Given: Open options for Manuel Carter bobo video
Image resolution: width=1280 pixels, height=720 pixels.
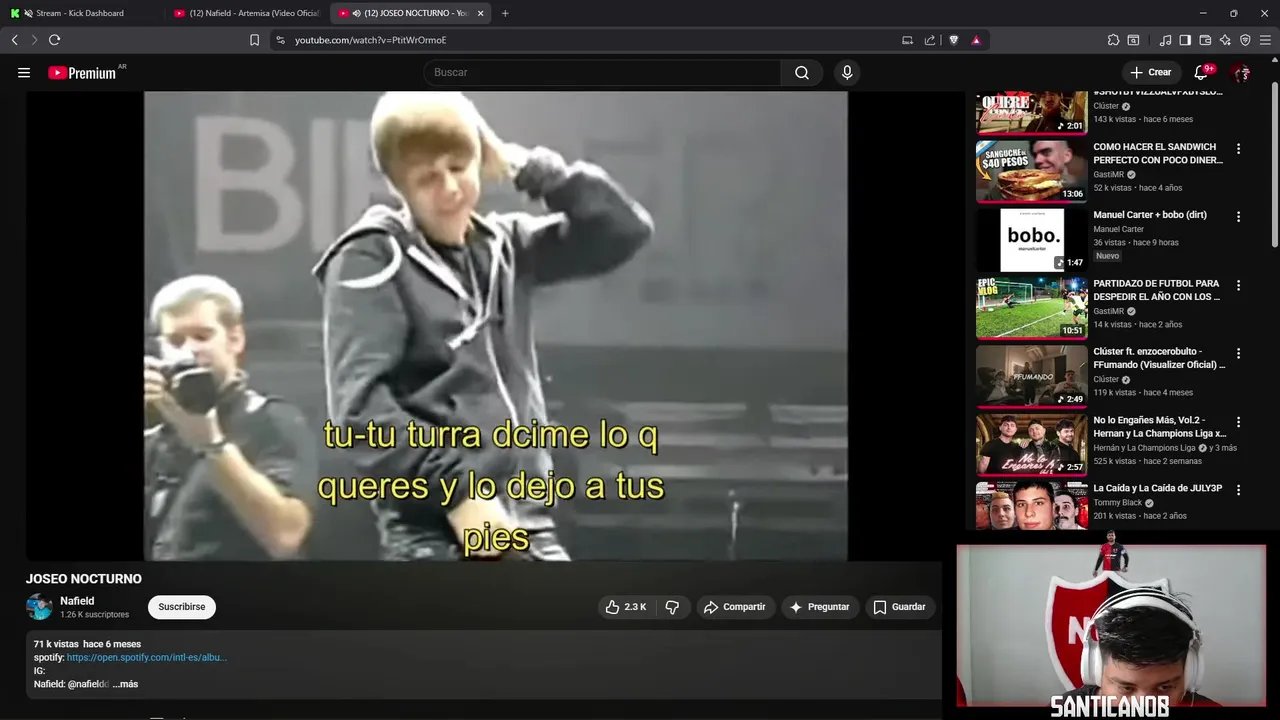Looking at the screenshot, I should [1238, 217].
